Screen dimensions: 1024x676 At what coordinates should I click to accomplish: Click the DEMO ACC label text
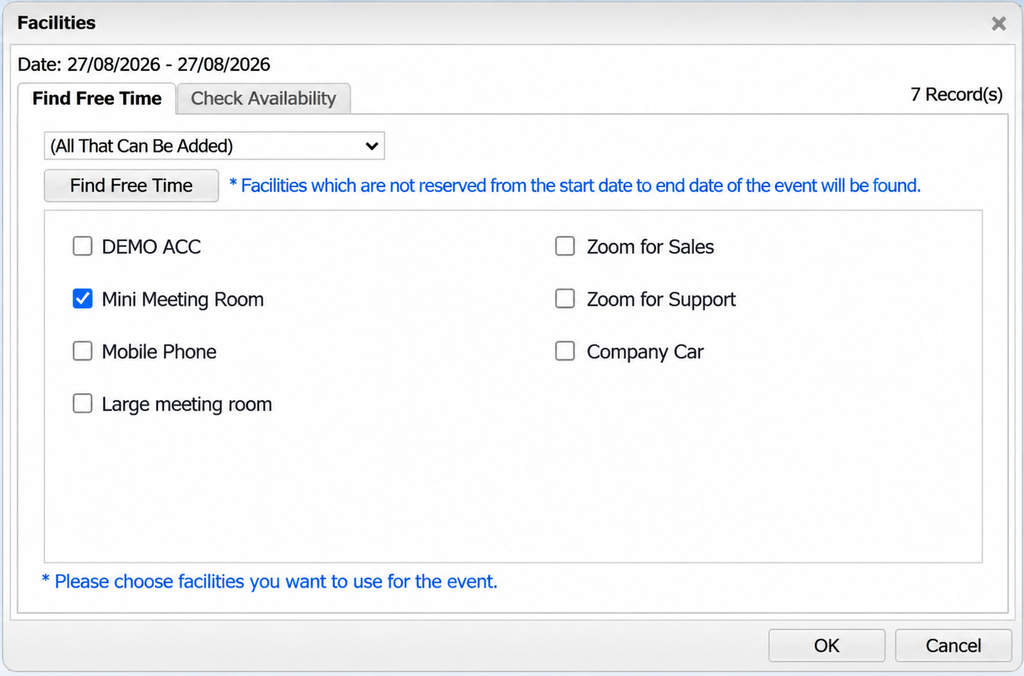[x=152, y=247]
